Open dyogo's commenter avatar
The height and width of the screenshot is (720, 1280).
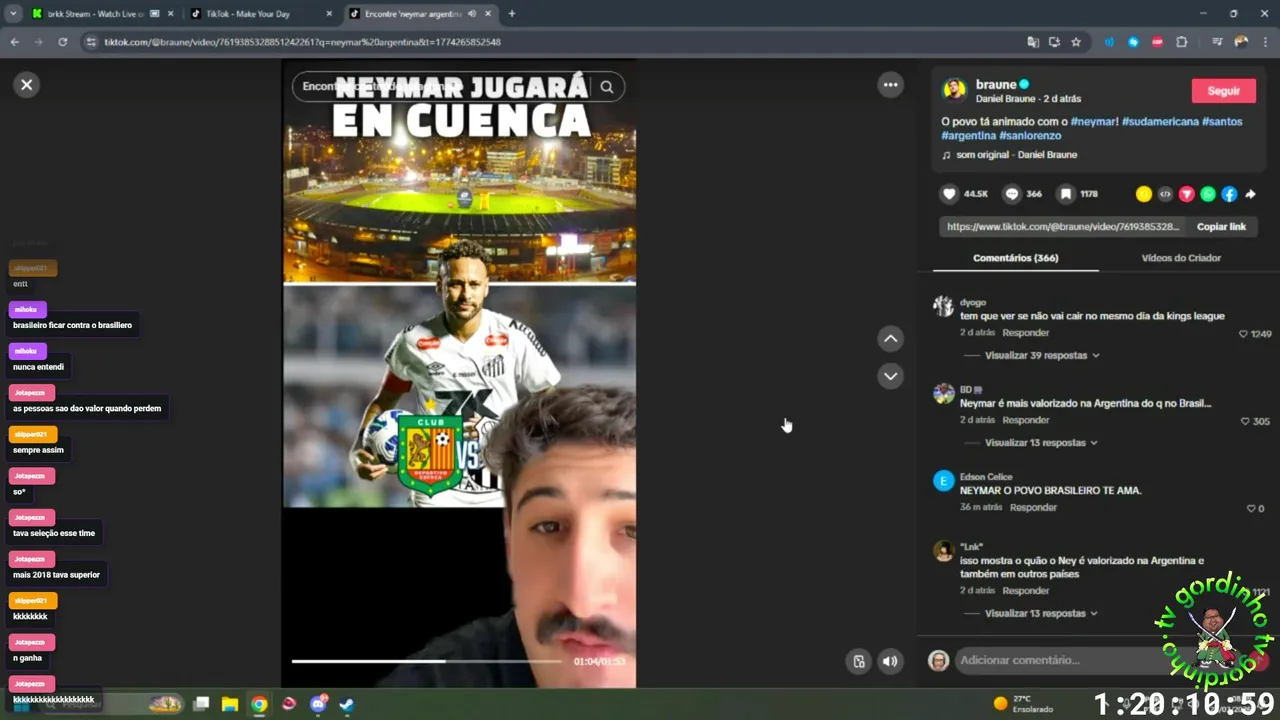(943, 306)
